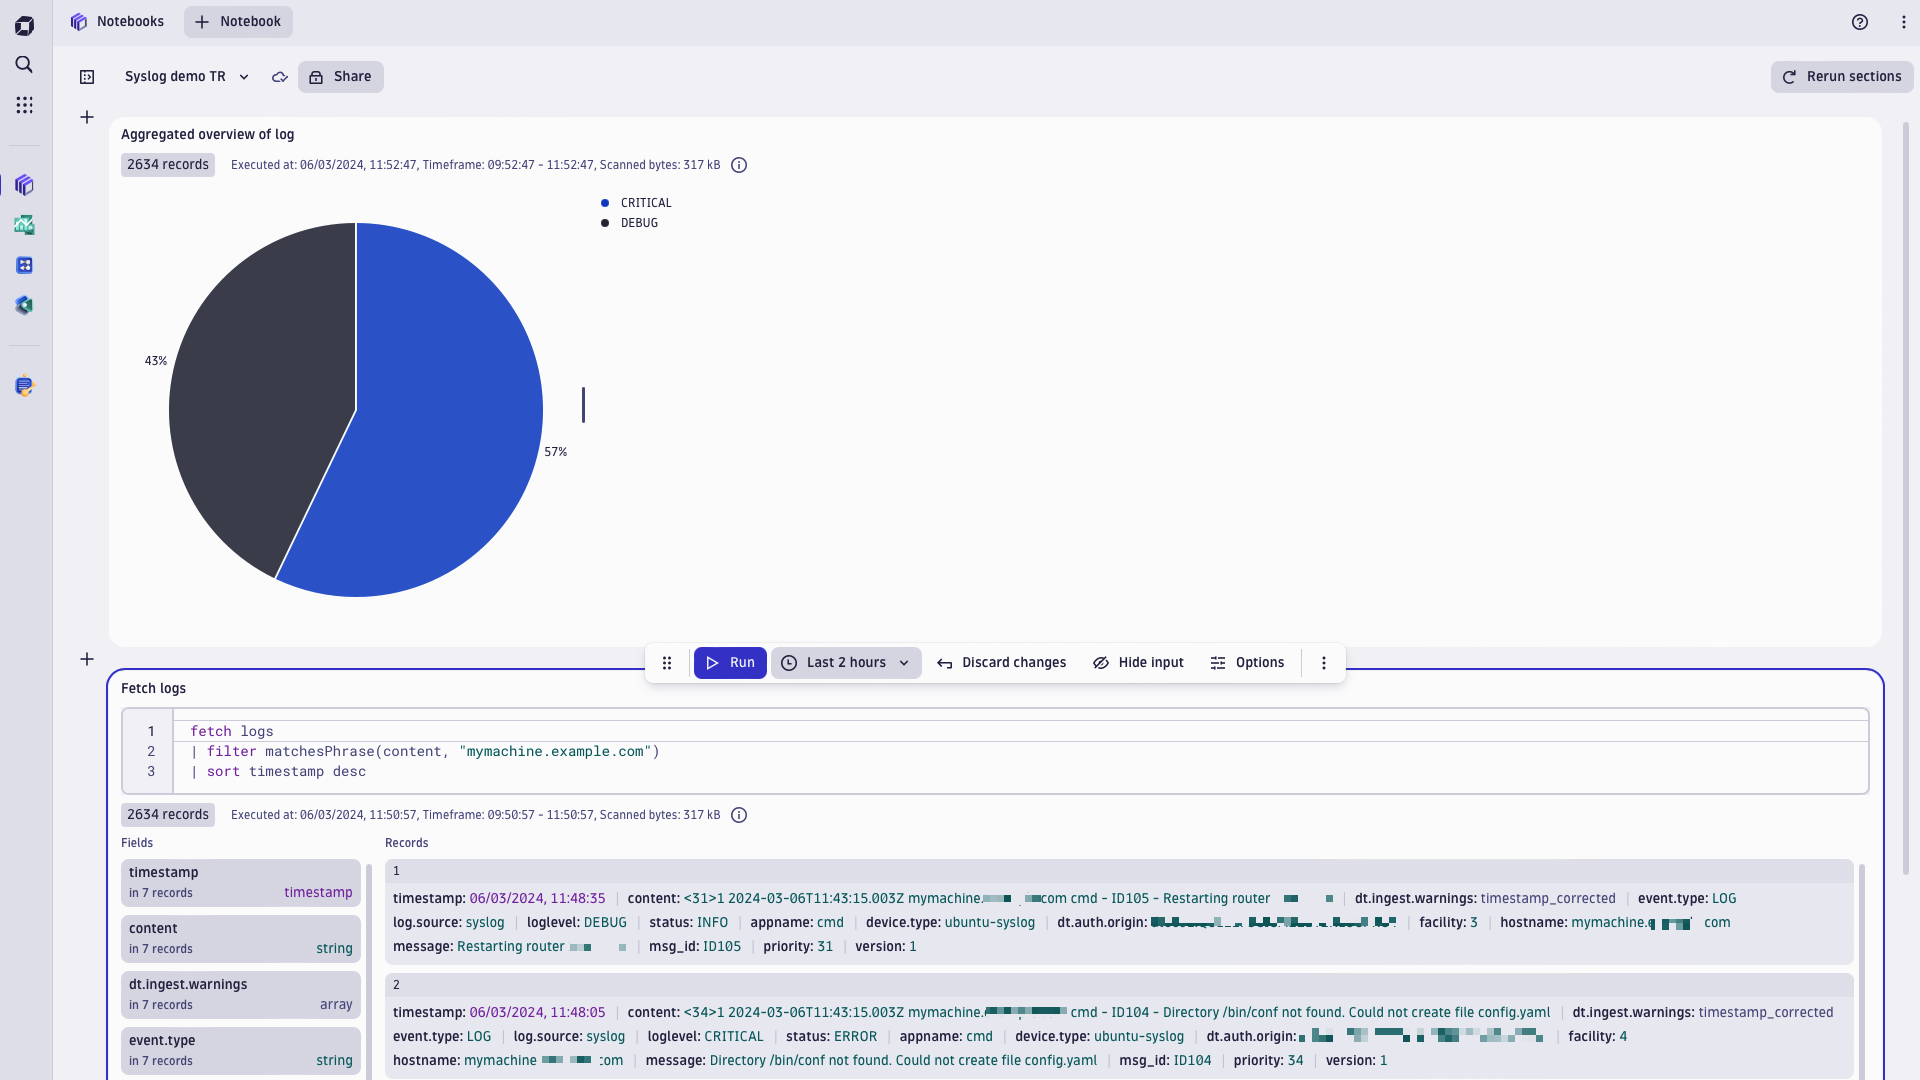Open global search in the left sidebar
1920x1080 pixels.
(24, 65)
